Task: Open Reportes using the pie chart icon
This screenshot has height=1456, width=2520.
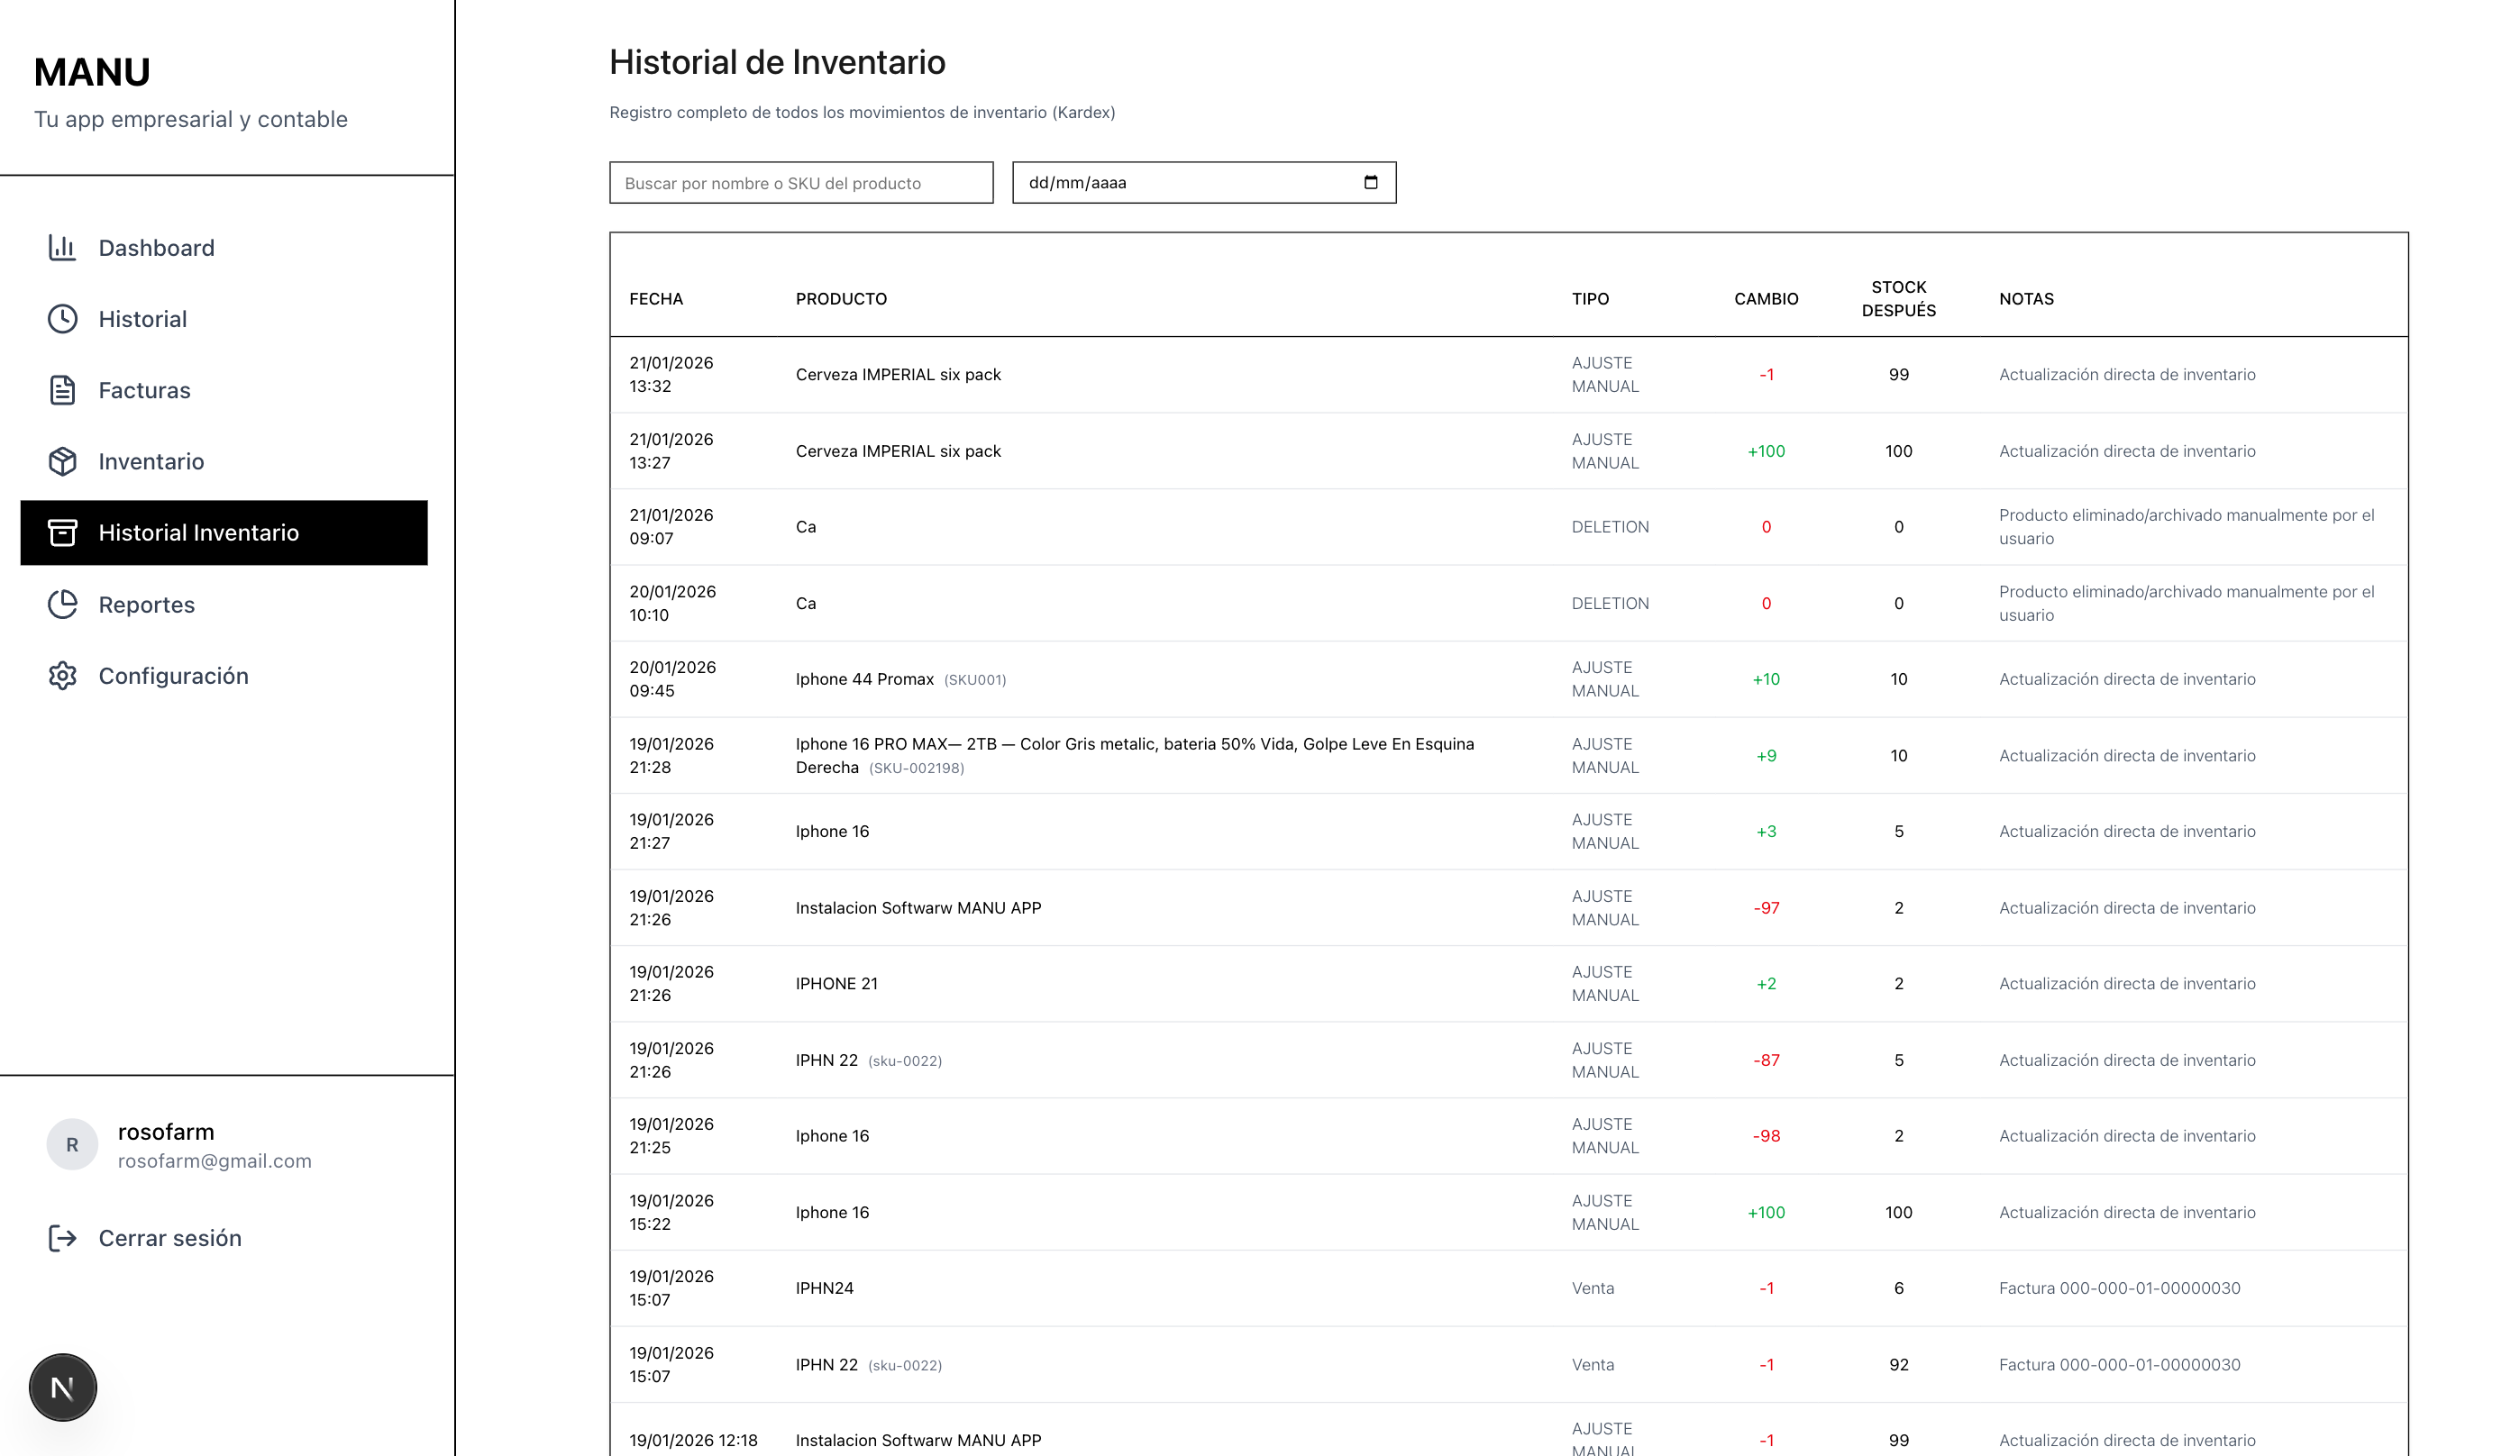Action: [63, 604]
